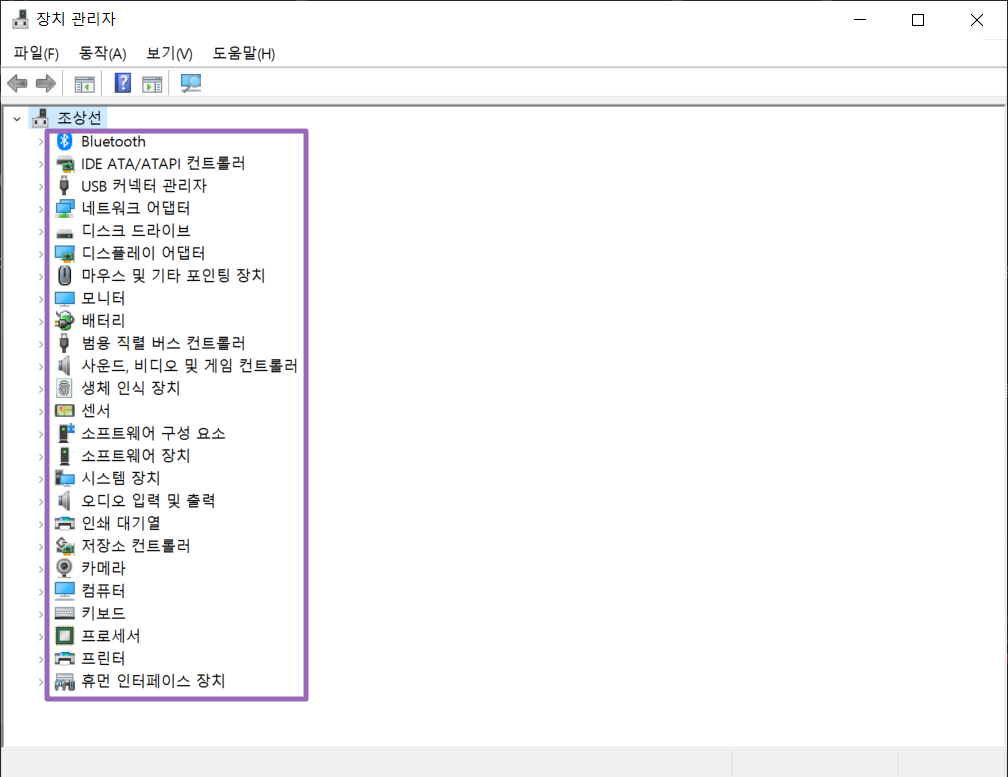Select the 휴먼 인터페이스 장치 item
Viewport: 1008px width, 777px height.
[153, 681]
